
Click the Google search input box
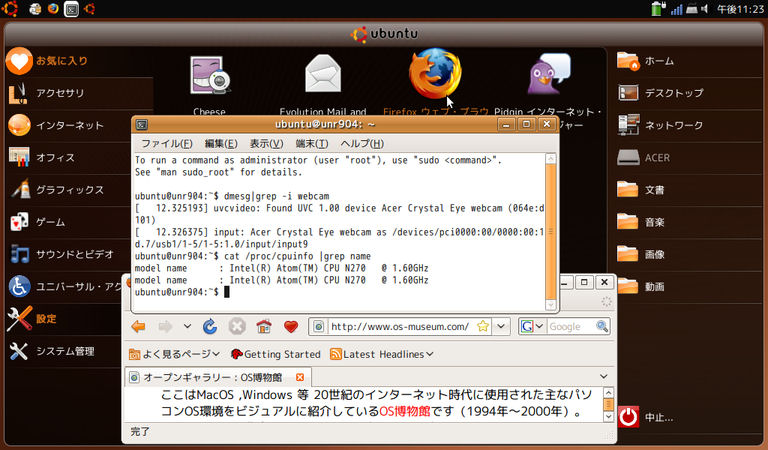click(571, 327)
